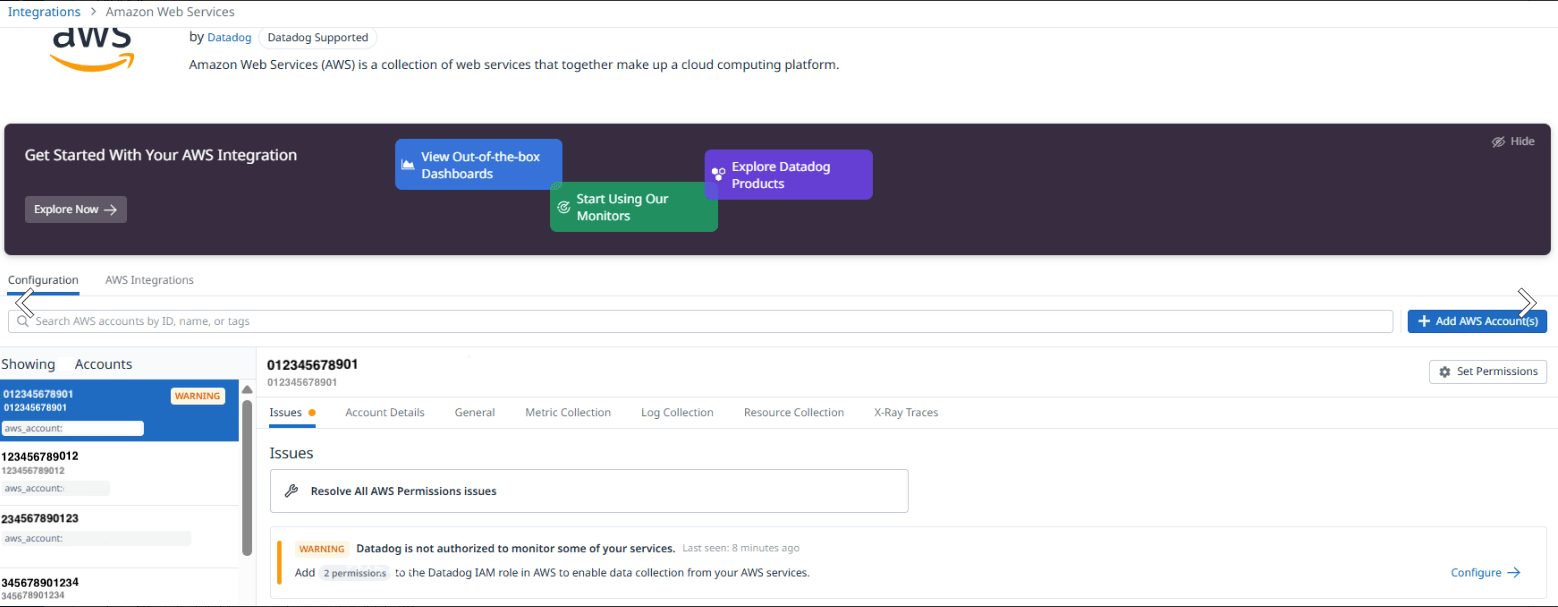Click 'Last seen: 8 minutes ago' text
The height and width of the screenshot is (607, 1558).
[741, 548]
